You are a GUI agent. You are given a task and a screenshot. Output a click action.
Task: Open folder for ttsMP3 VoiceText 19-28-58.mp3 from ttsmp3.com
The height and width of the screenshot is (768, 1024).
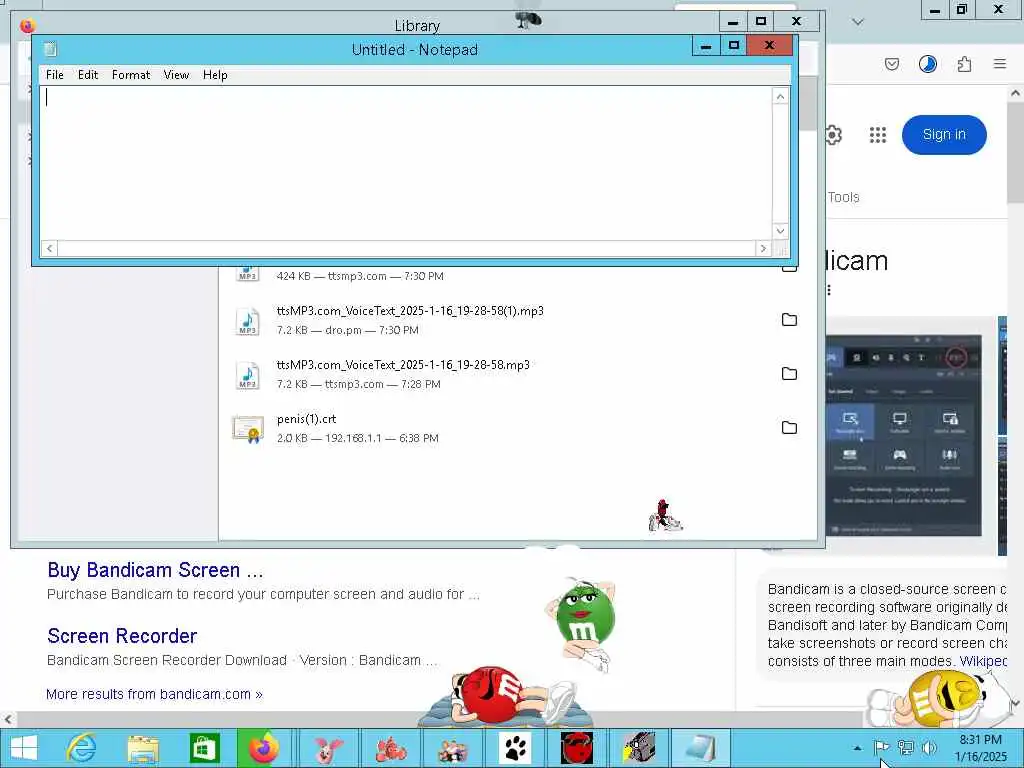point(790,374)
